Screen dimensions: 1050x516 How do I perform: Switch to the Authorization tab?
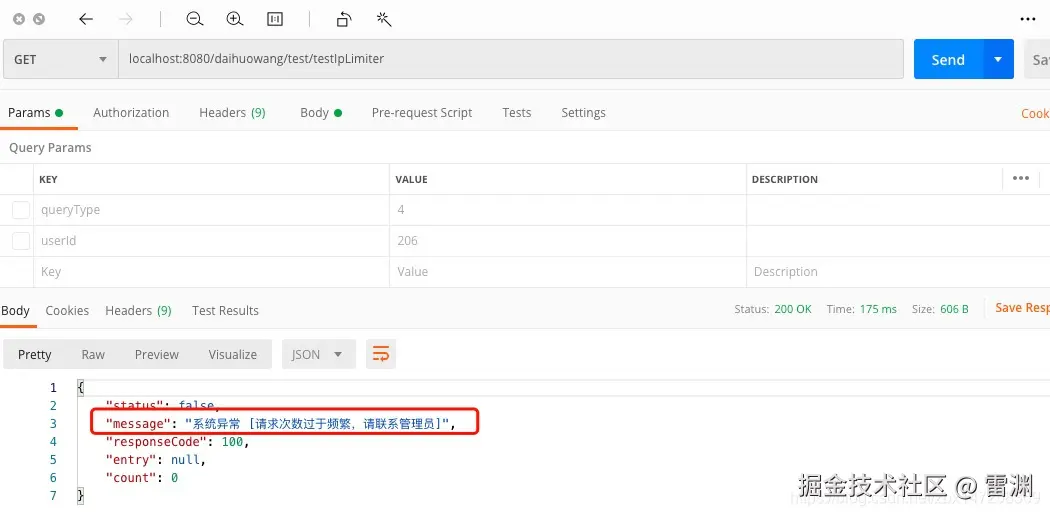(x=131, y=112)
